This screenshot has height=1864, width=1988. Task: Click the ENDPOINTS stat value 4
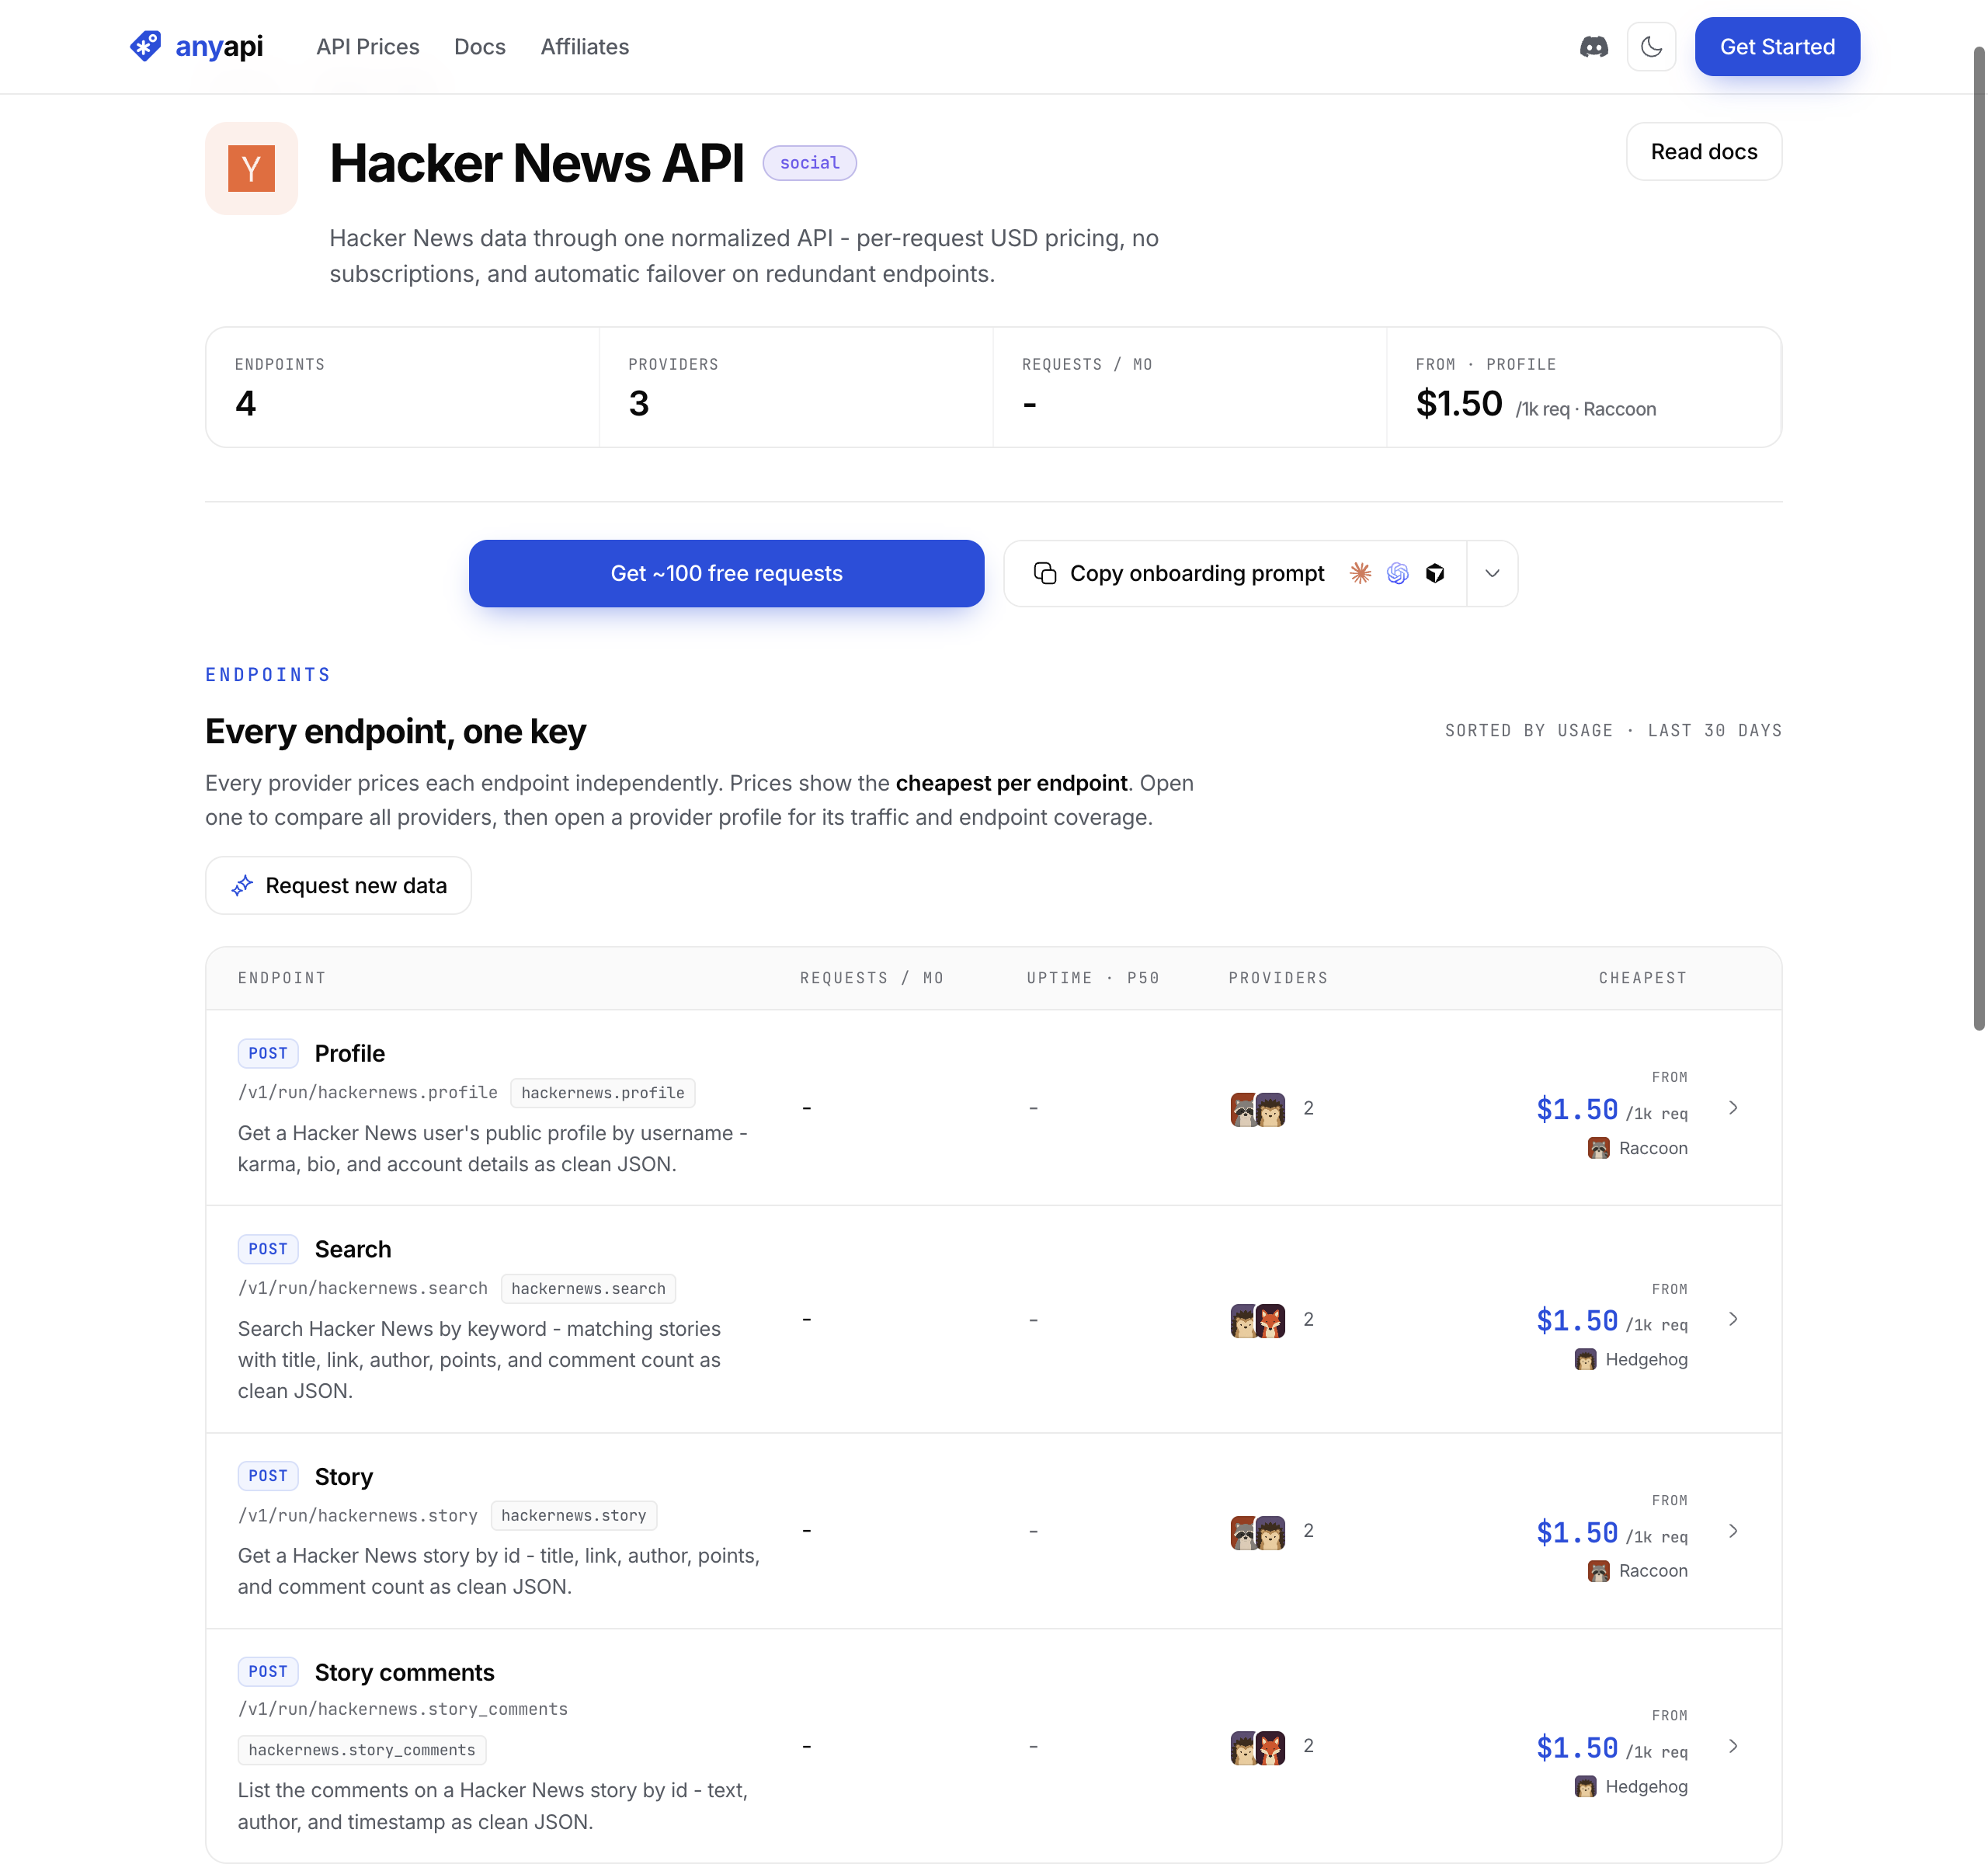(246, 403)
